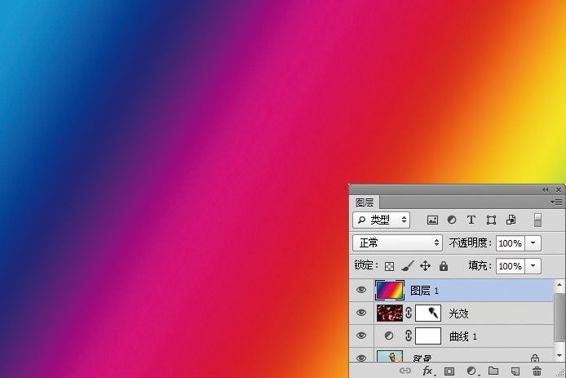Hide the 光效 layer
This screenshot has width=566, height=378.
tap(361, 313)
